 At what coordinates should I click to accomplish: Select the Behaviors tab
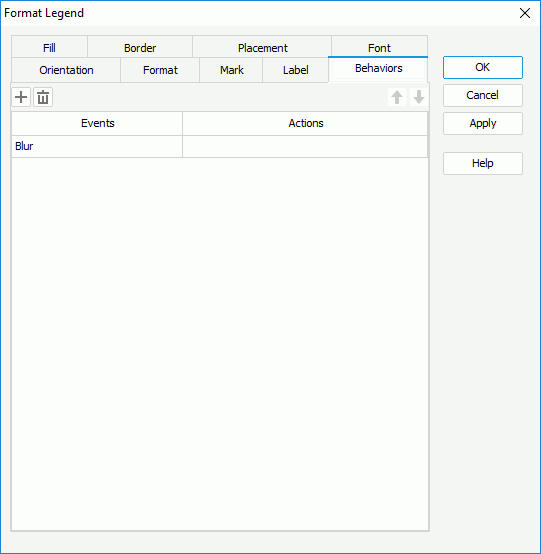point(378,68)
